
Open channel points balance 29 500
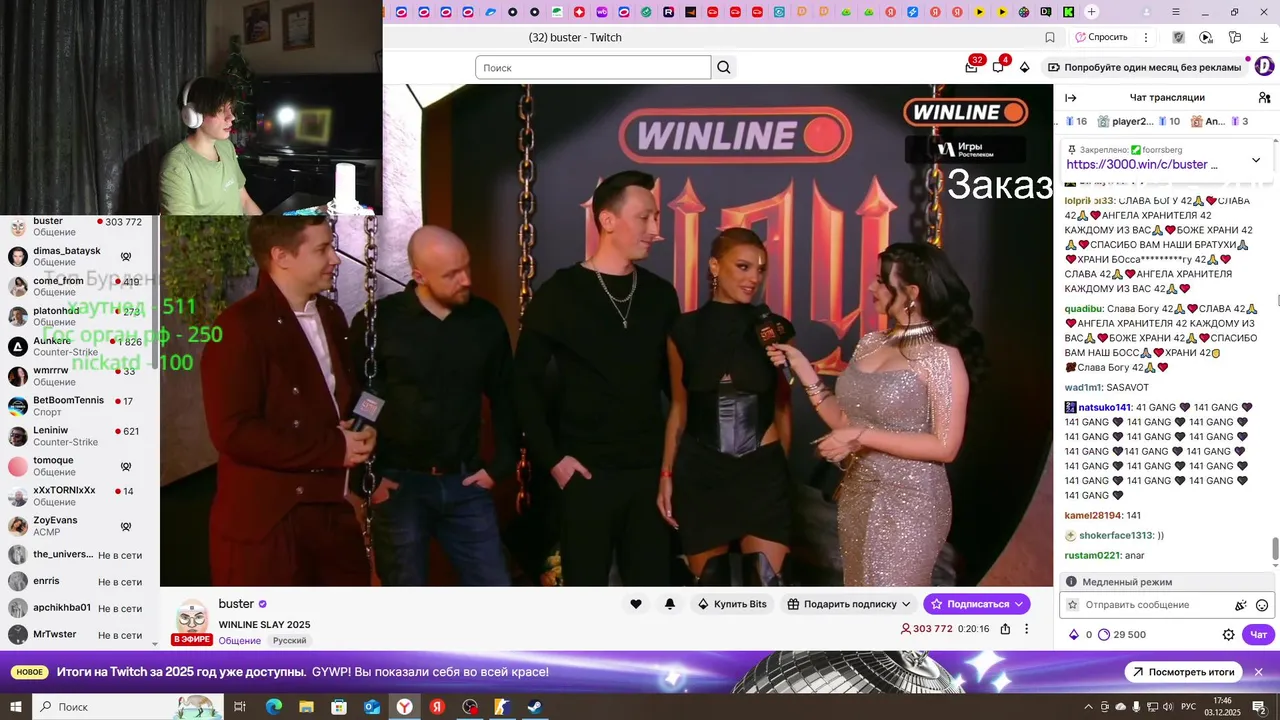(1122, 635)
